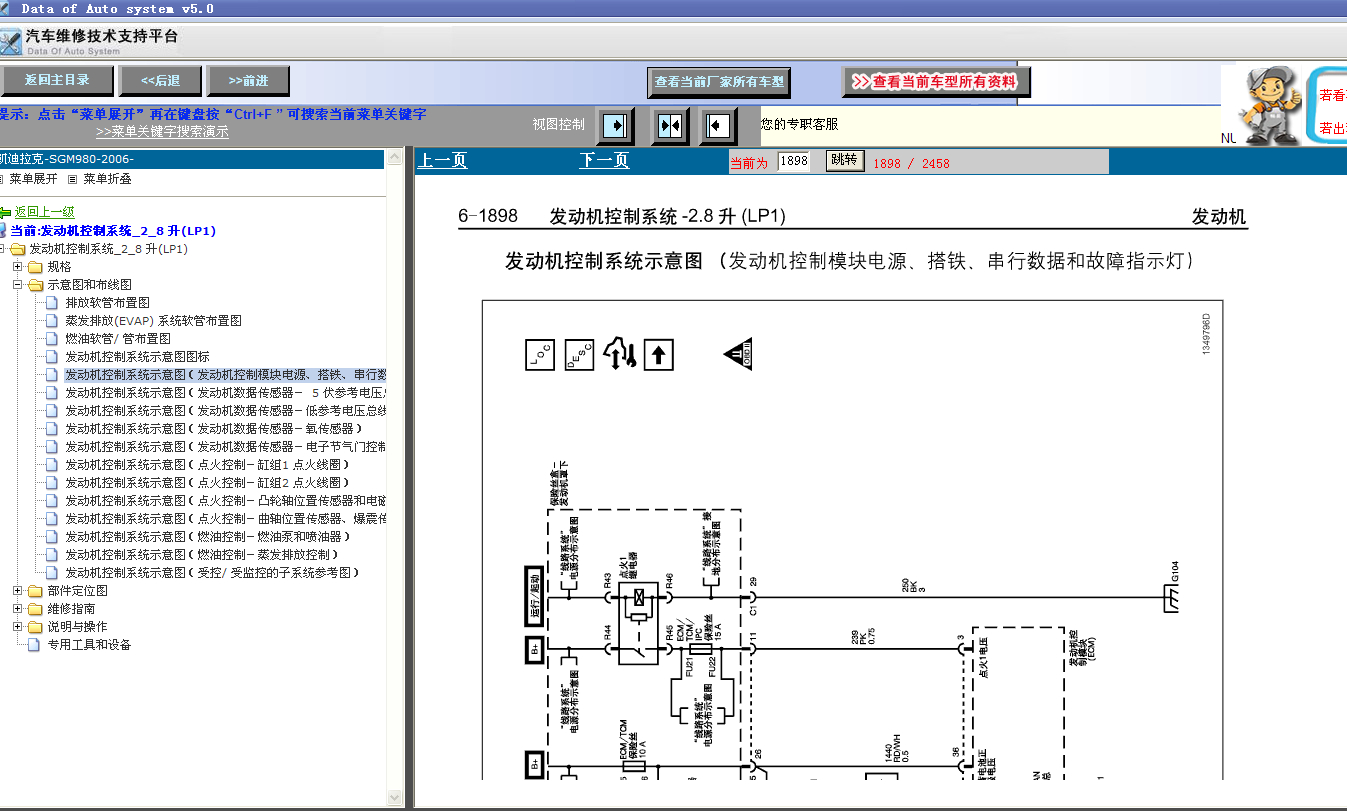
Task: Collapse the 示意图和布线图 folder
Action: click(17, 285)
